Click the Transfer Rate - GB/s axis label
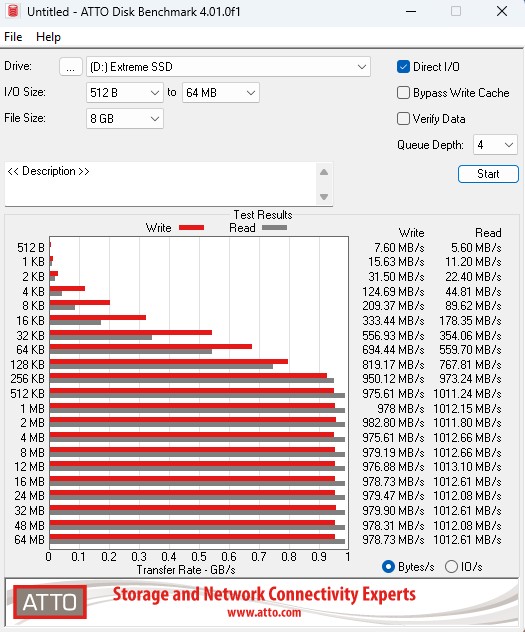This screenshot has height=632, width=525. click(x=186, y=570)
